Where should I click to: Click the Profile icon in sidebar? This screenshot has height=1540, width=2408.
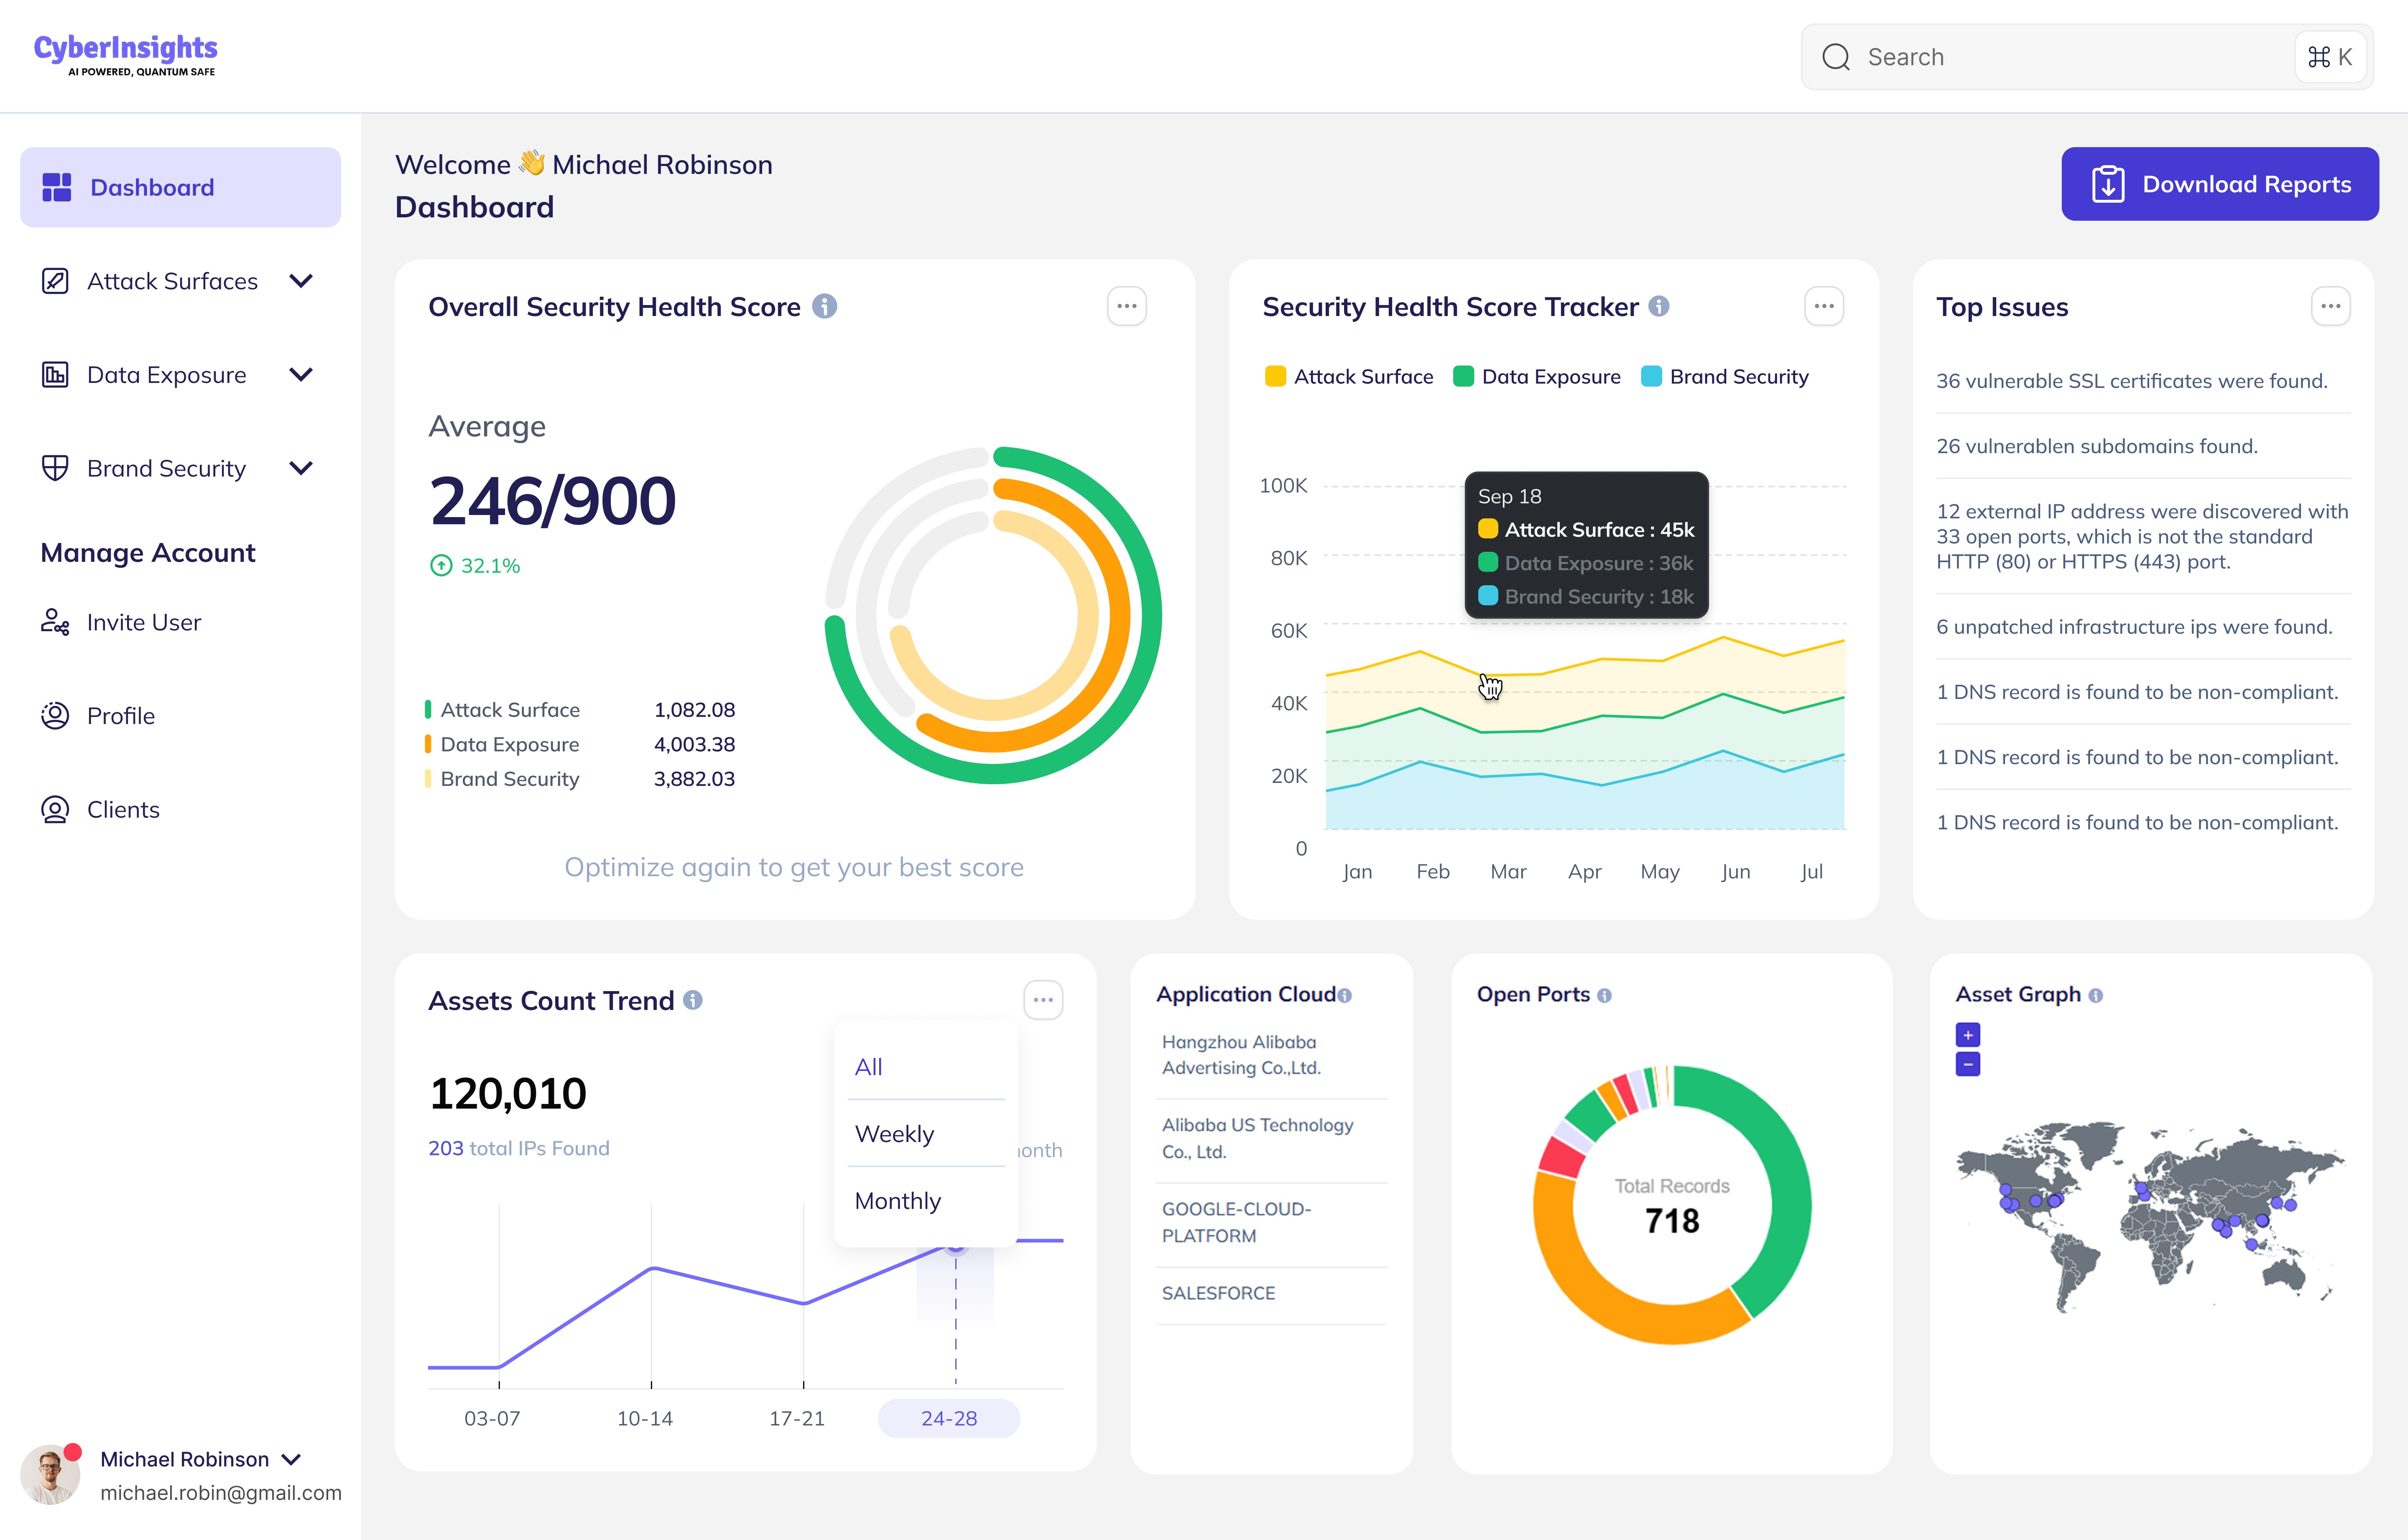(x=55, y=715)
